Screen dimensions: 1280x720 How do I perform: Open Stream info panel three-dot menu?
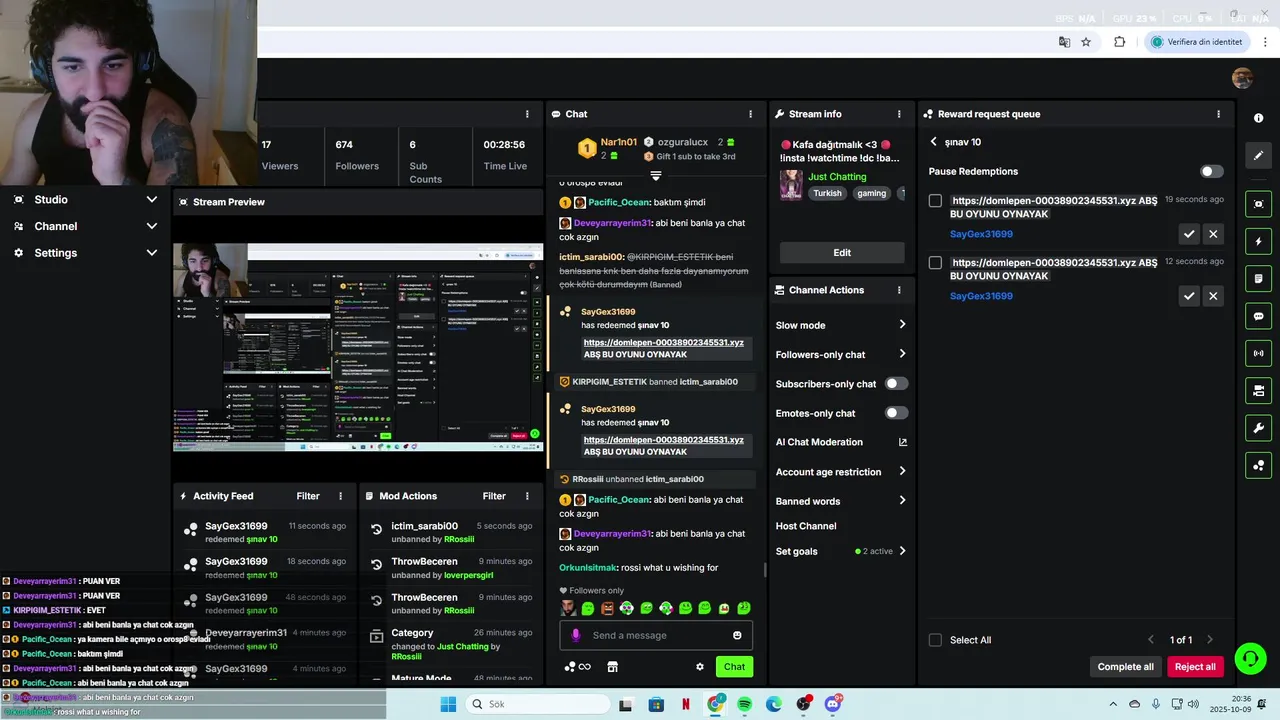899,114
